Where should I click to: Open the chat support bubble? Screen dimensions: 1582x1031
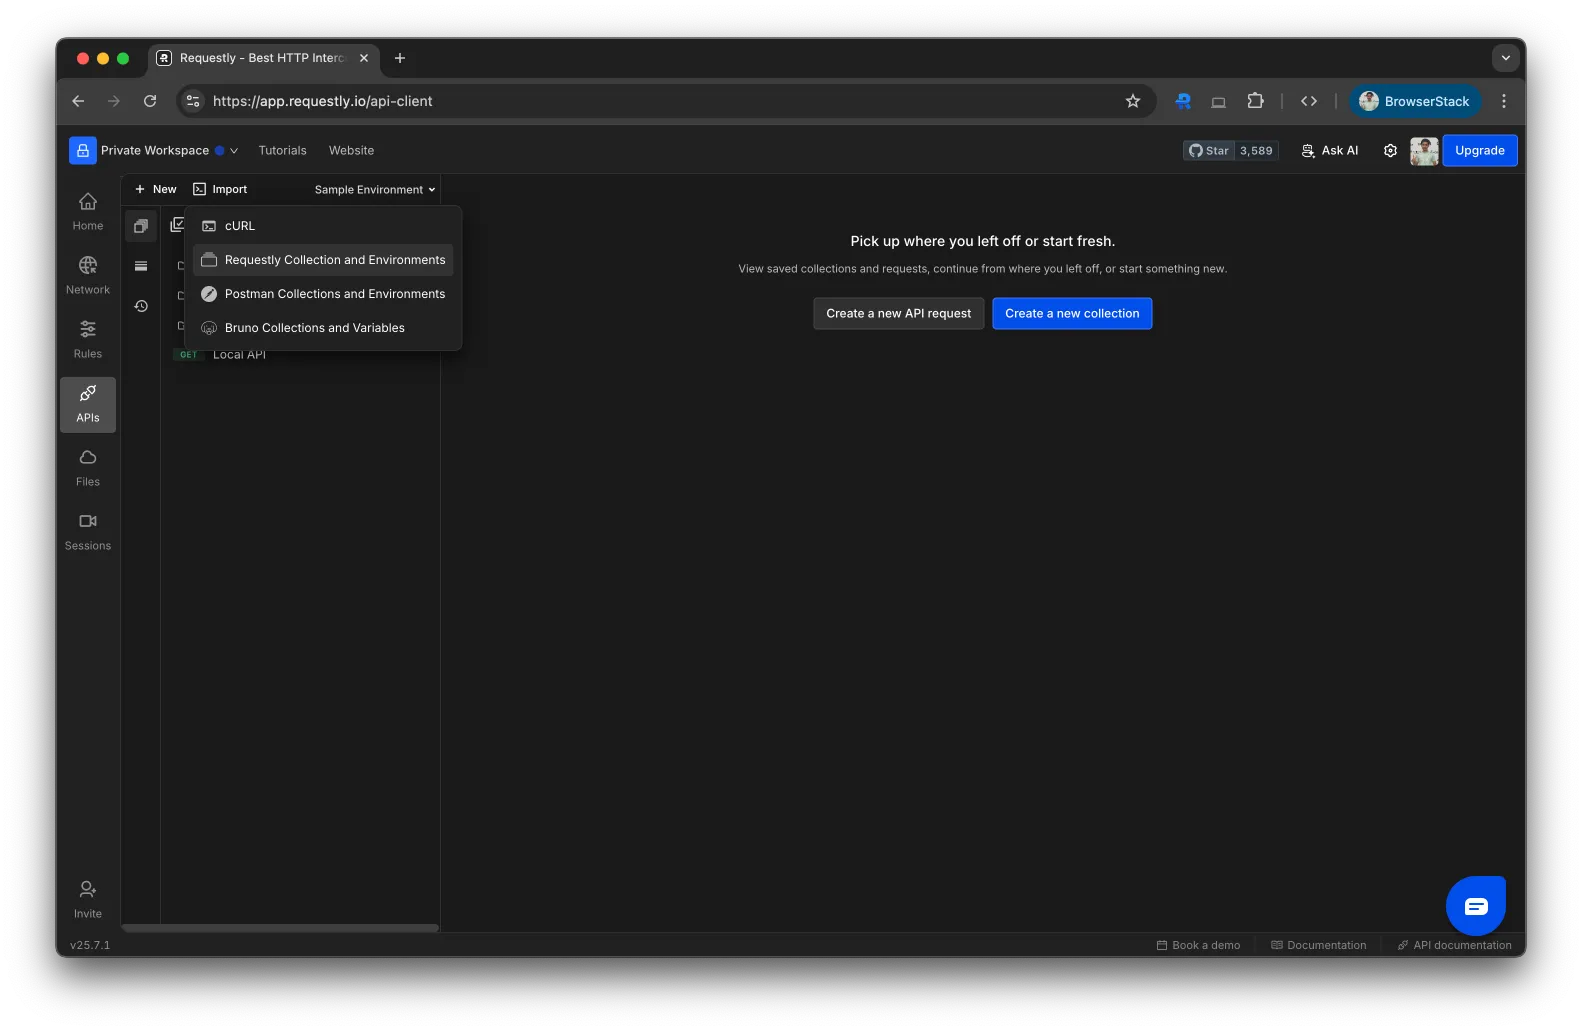pos(1476,906)
